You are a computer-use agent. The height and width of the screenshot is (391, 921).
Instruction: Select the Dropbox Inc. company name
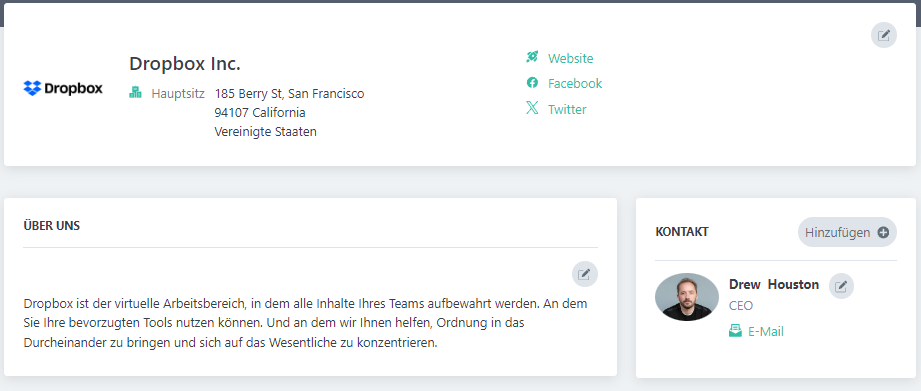pos(185,63)
